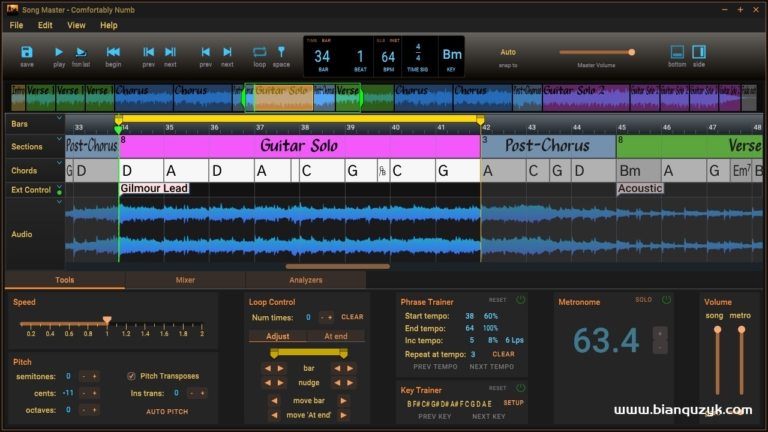Enable the Phrase Trainer power toggle
Screen dimensions: 768x432
[521, 300]
